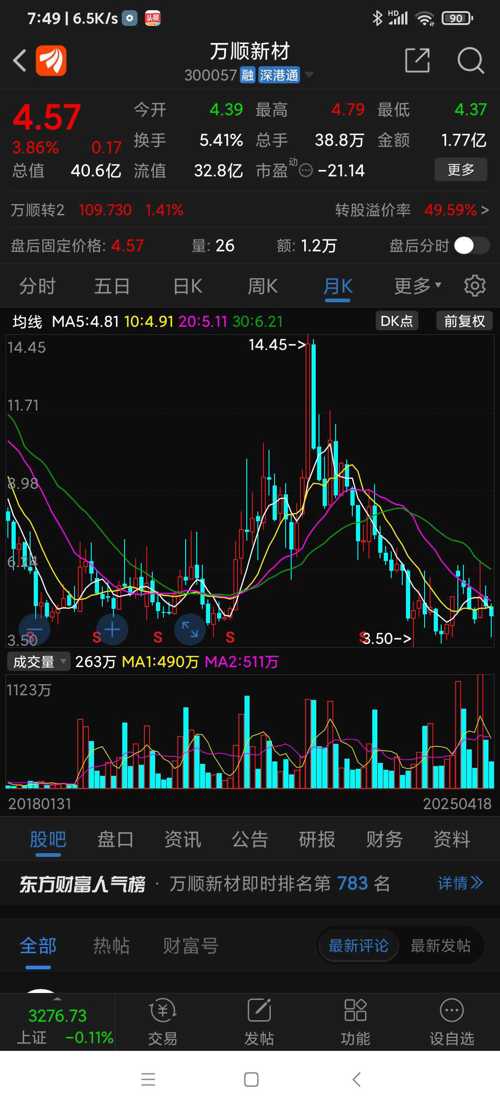Sort by 最新发帖
The height and width of the screenshot is (1111, 500).
point(441,945)
